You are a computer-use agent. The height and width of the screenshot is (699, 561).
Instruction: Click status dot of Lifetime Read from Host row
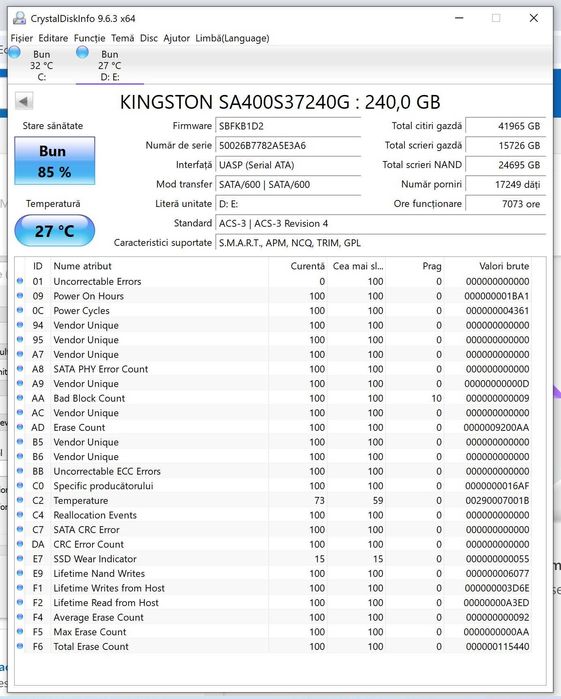point(20,602)
